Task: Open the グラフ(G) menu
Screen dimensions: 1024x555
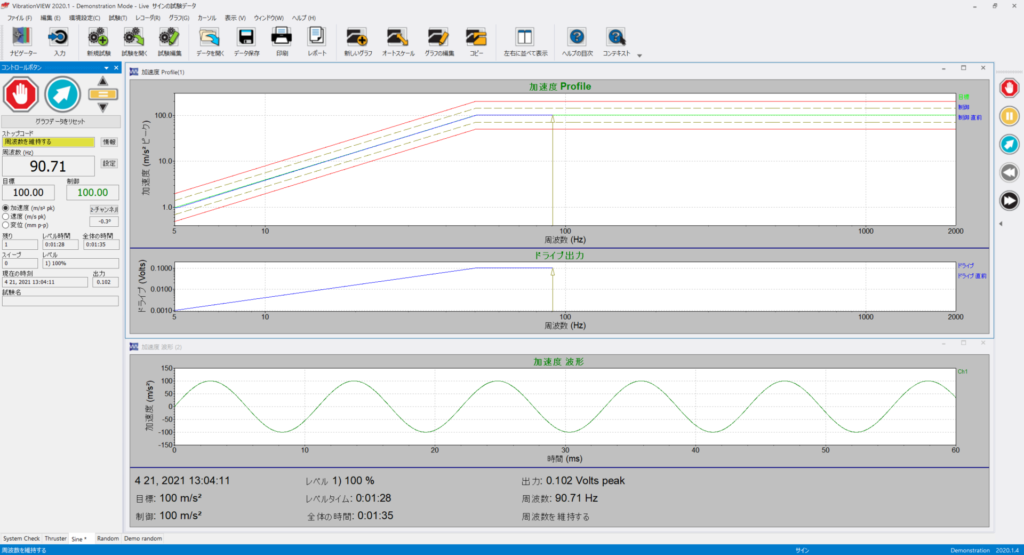Action: click(179, 18)
